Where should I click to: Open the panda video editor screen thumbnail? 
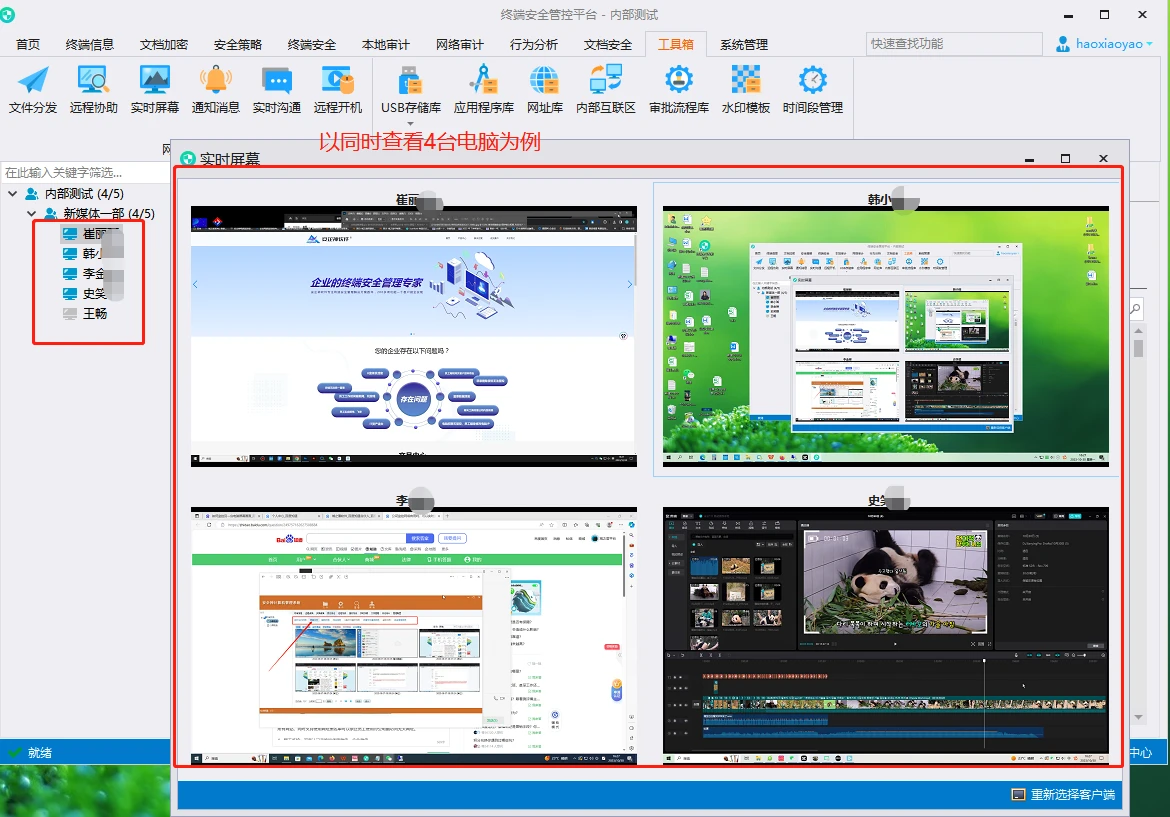pos(886,636)
